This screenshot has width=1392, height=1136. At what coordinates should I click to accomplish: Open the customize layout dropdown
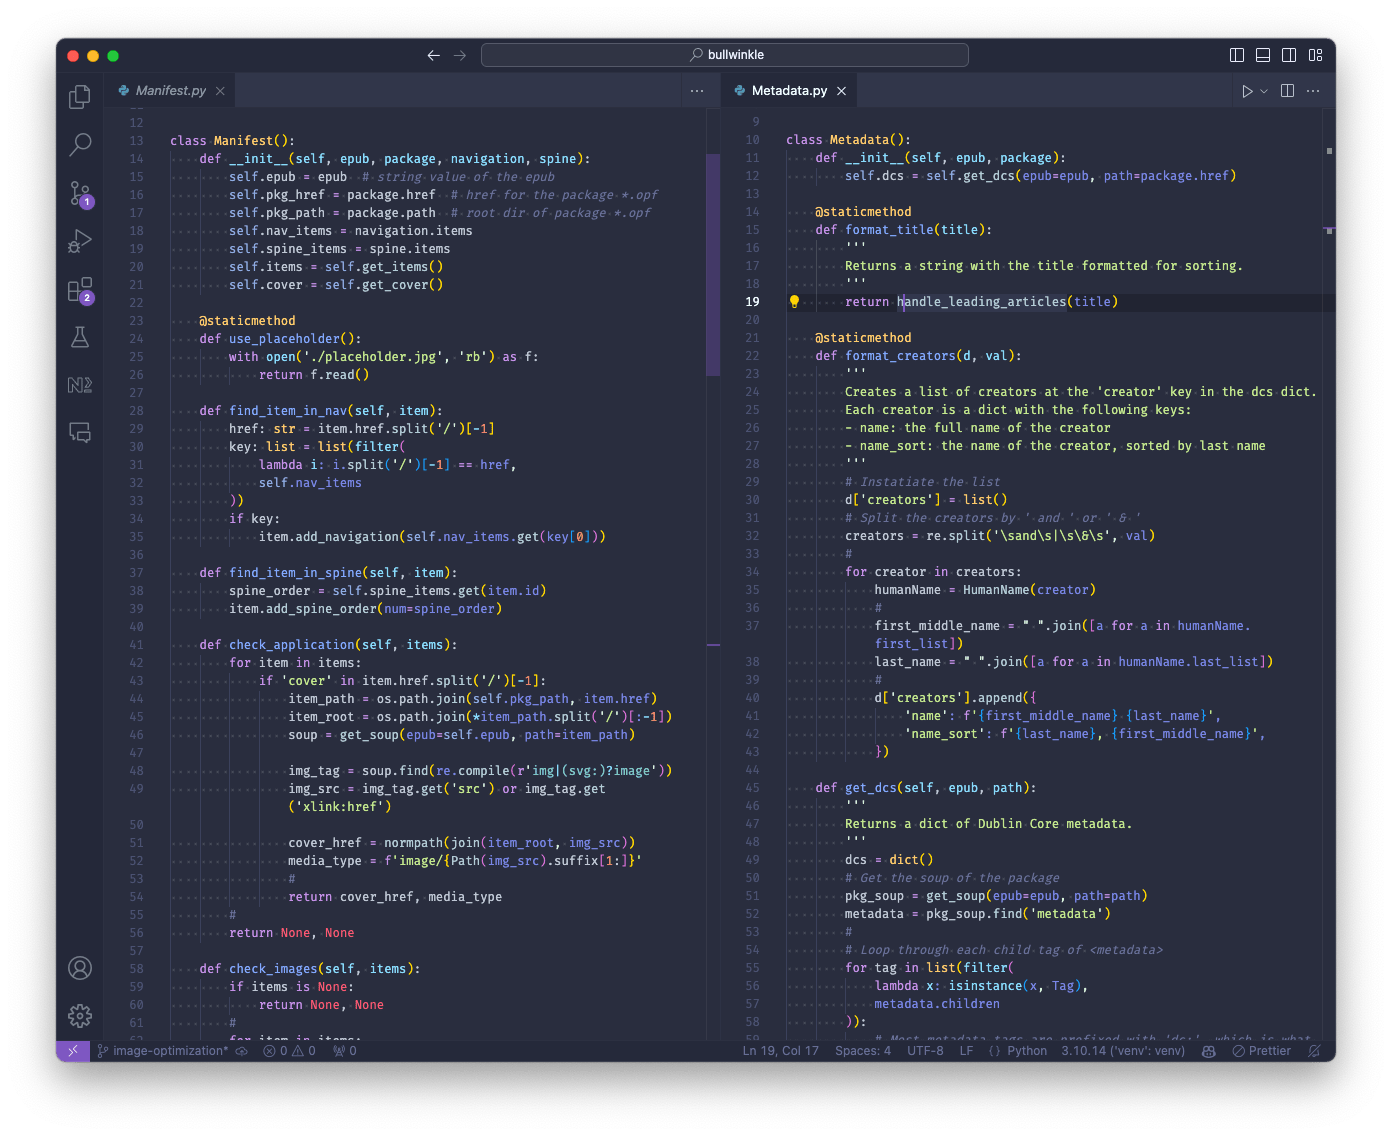click(x=1315, y=55)
